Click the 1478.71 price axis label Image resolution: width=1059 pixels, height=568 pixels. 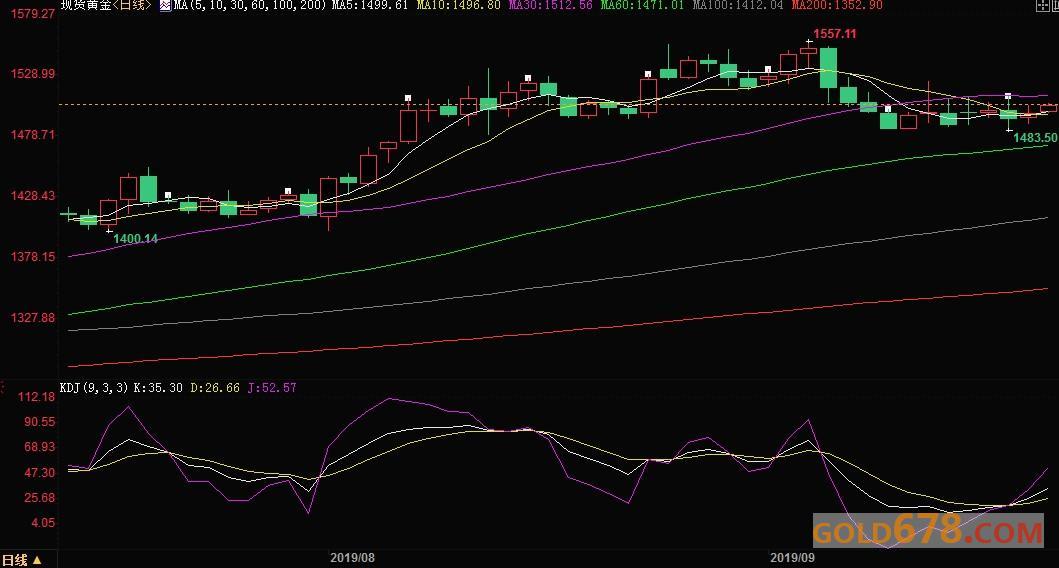pos(33,135)
